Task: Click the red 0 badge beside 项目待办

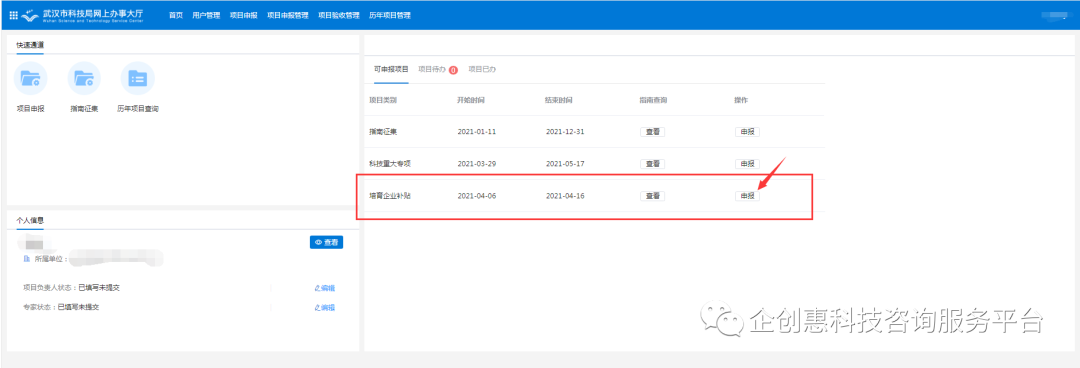Action: point(453,70)
